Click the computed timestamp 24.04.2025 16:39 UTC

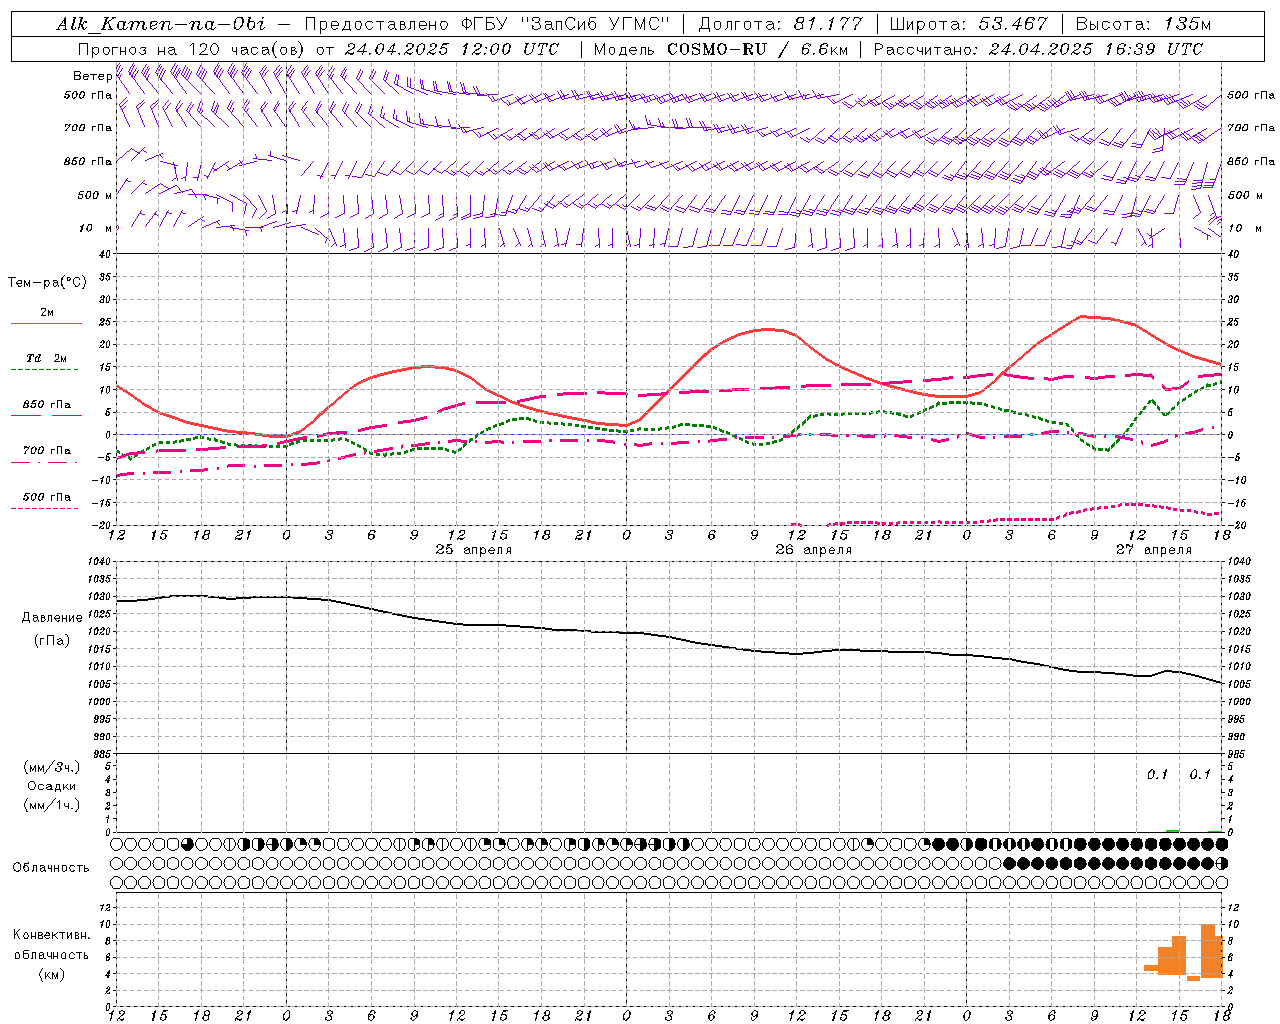tap(1095, 48)
